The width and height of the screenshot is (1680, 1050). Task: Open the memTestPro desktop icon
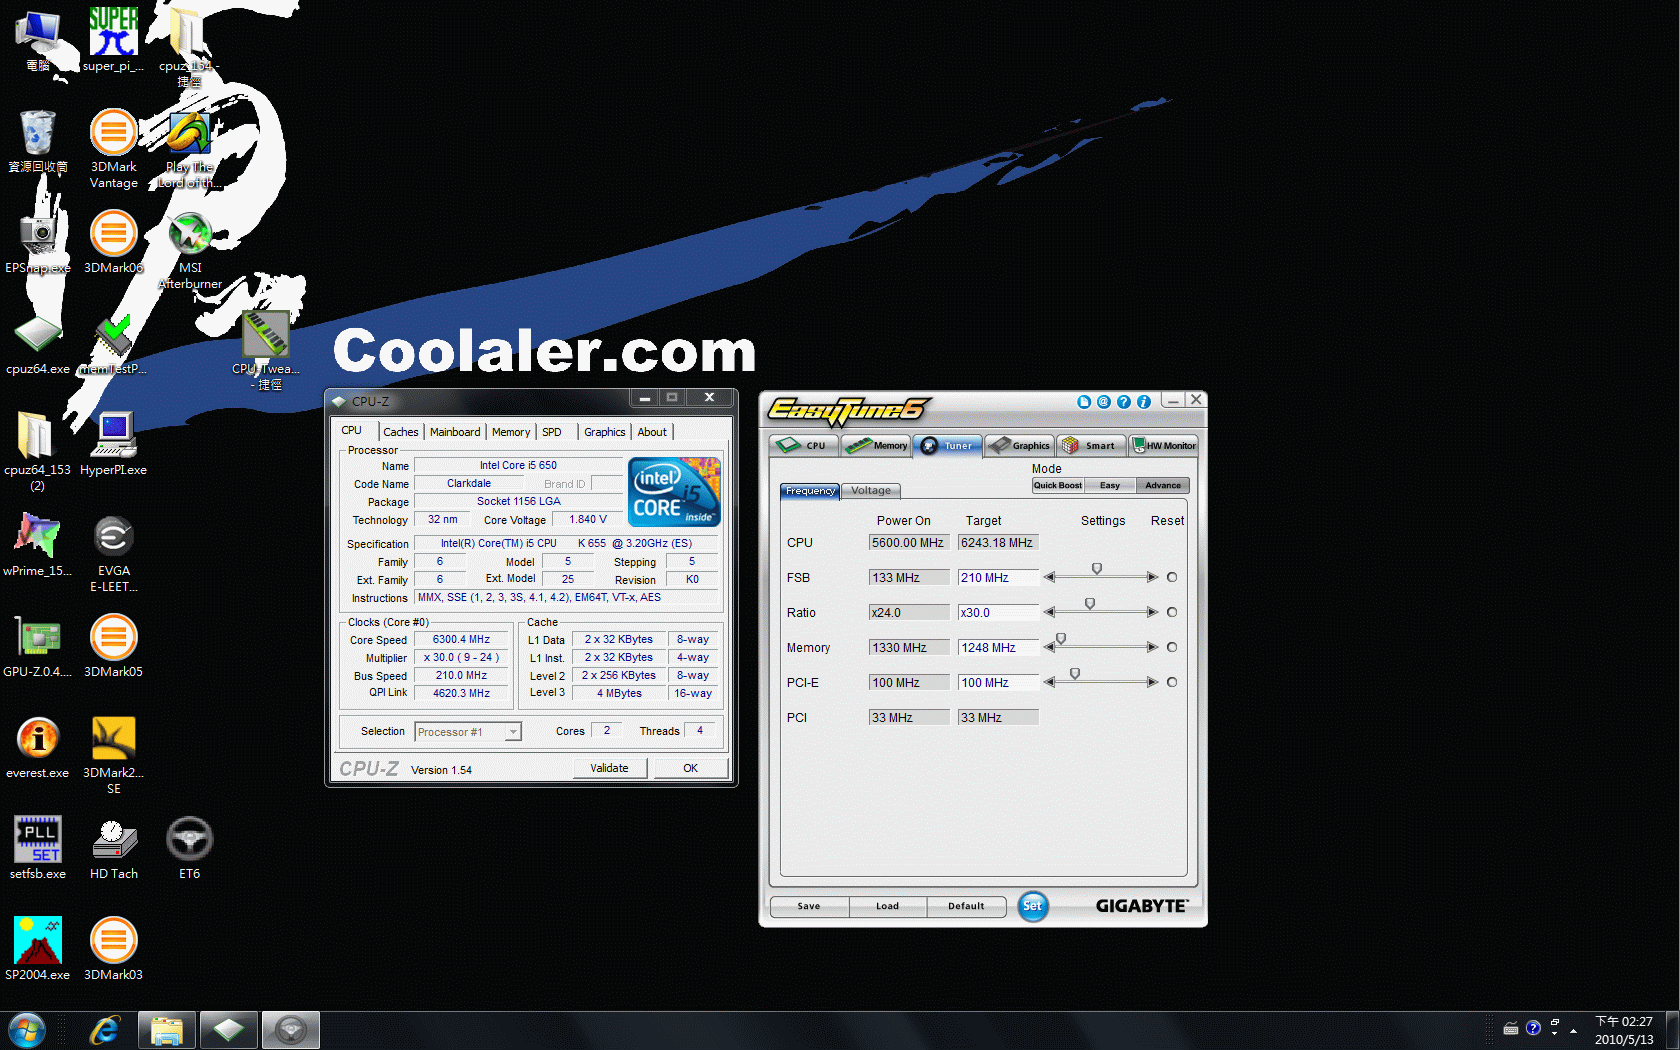[113, 343]
